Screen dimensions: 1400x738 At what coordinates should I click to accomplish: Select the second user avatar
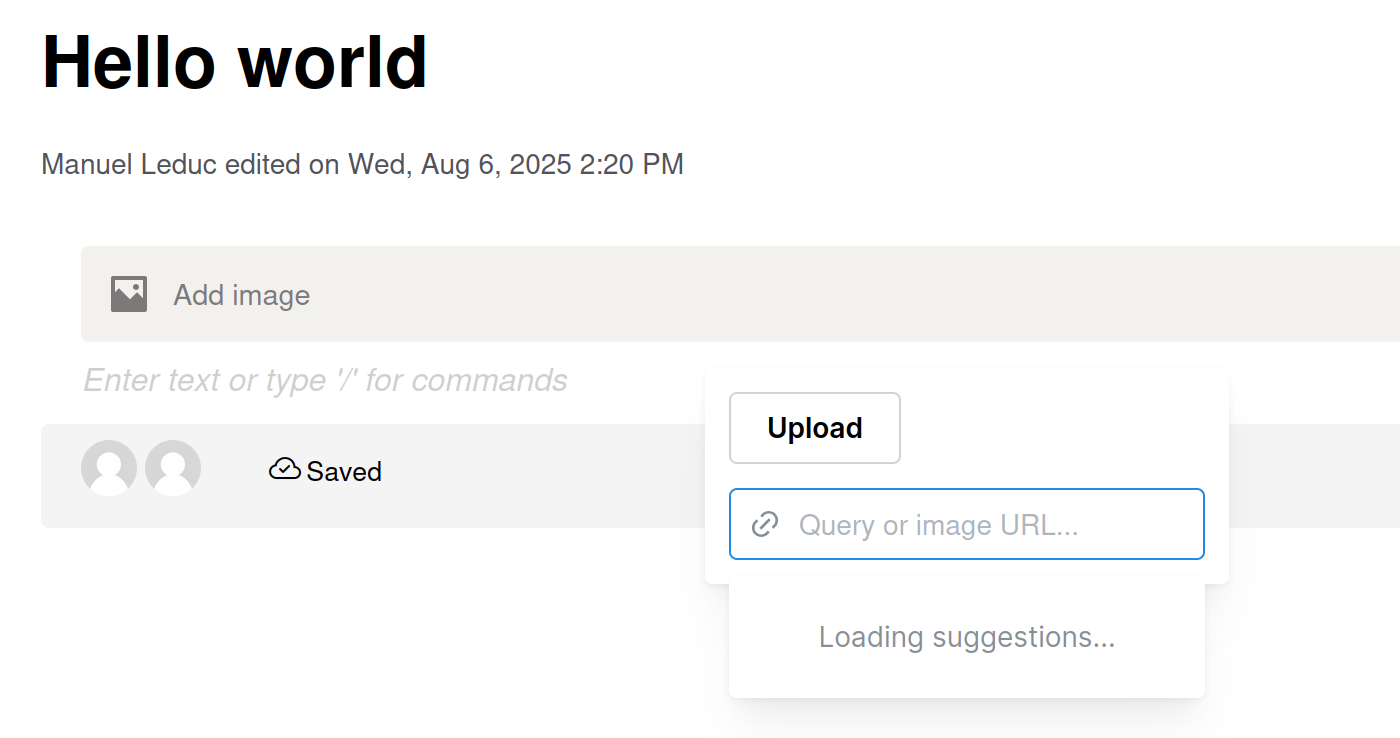point(173,468)
